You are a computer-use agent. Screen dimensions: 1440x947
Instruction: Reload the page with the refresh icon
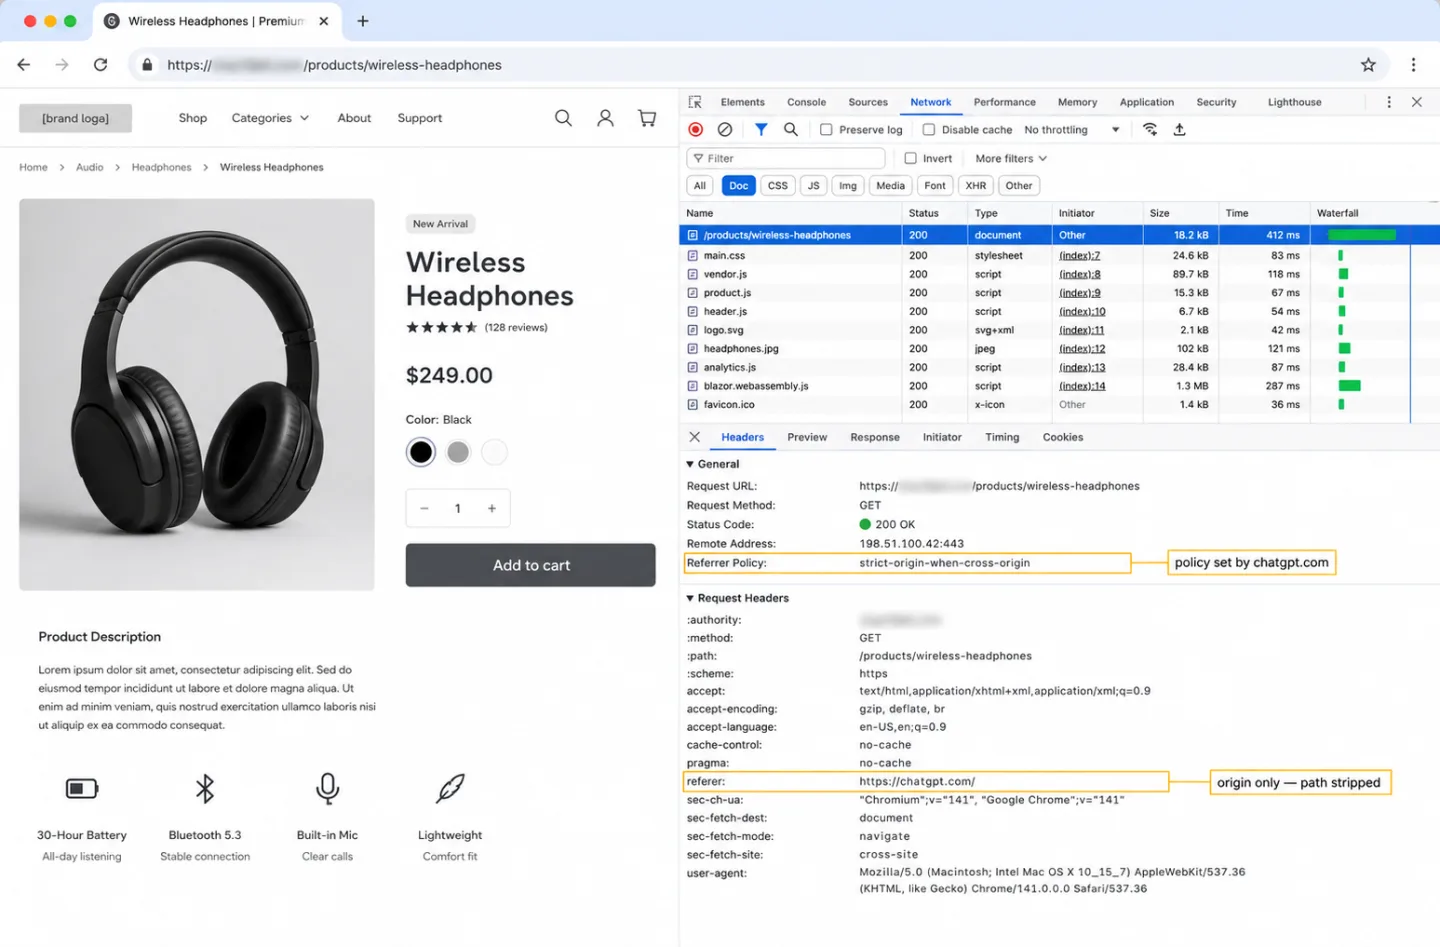click(x=100, y=65)
